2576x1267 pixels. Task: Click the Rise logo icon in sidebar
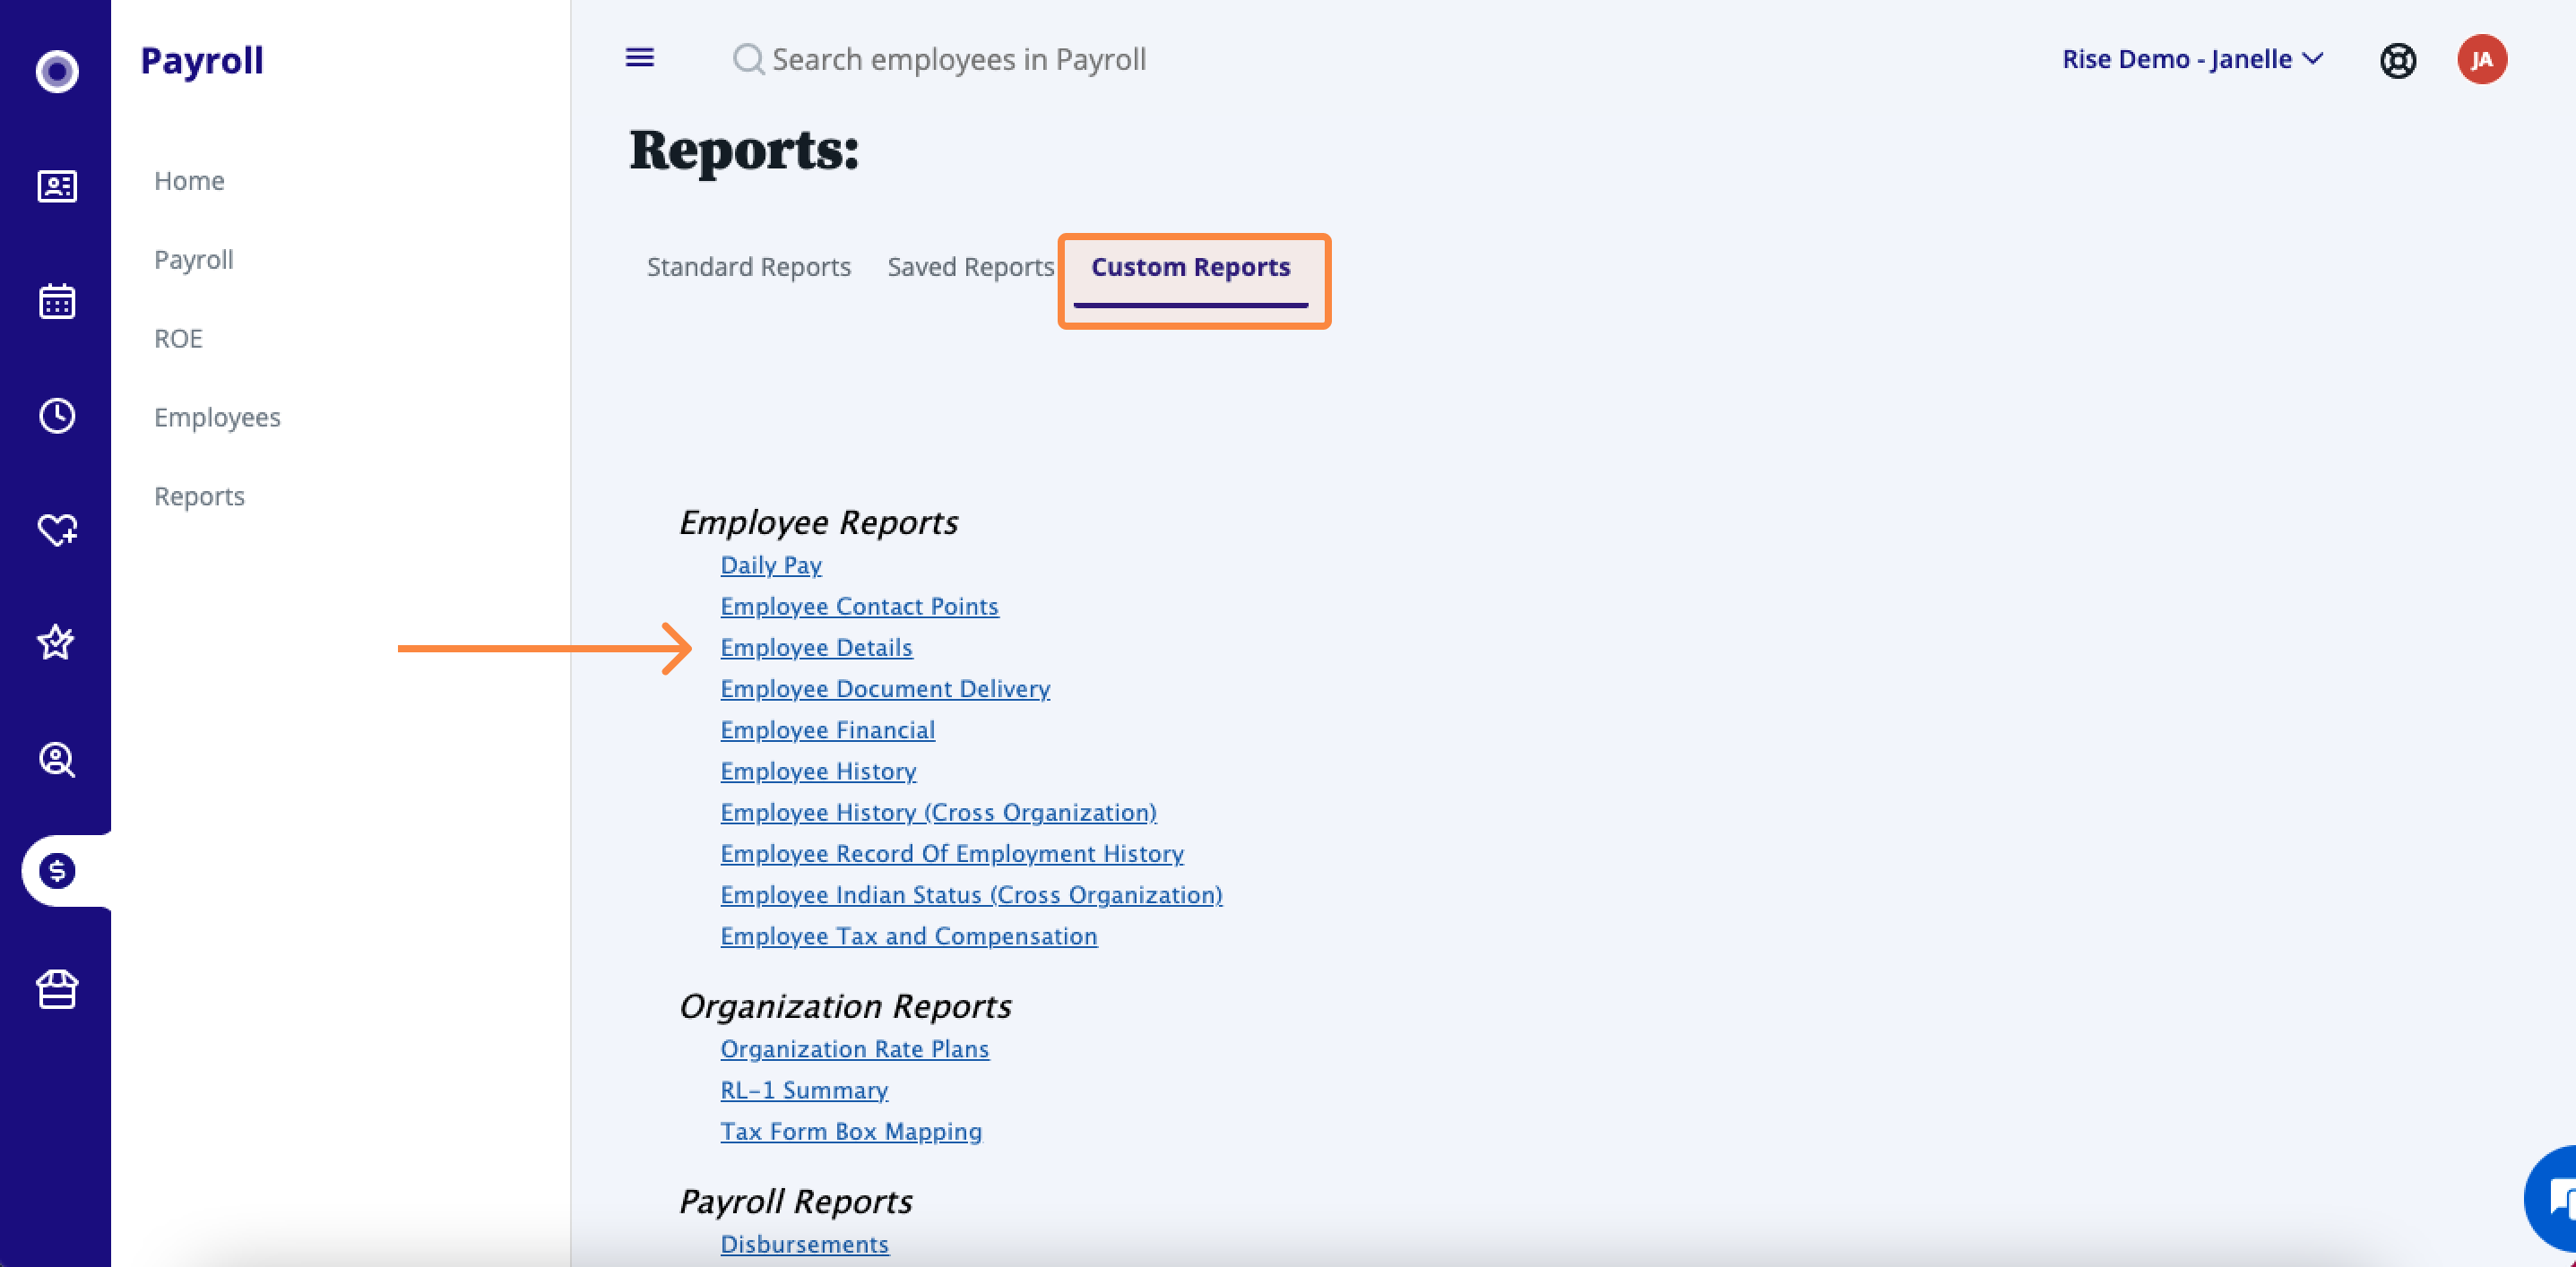coord(57,71)
